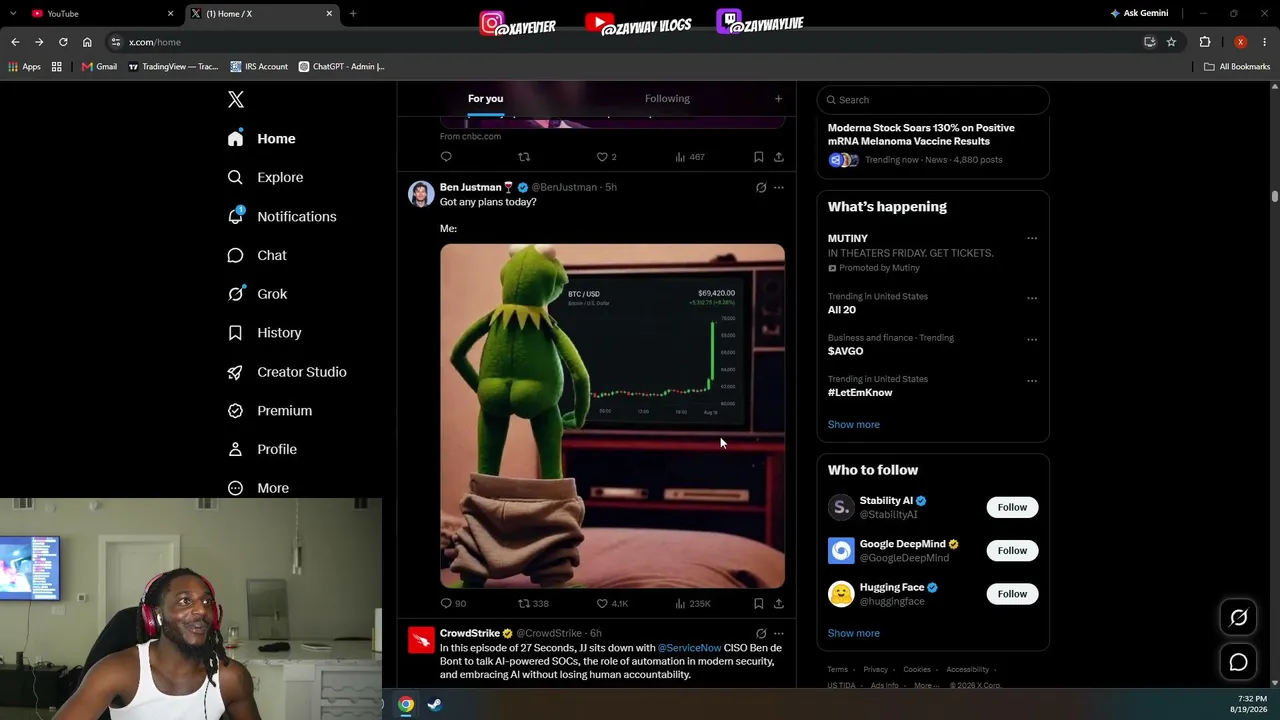Image resolution: width=1280 pixels, height=720 pixels.
Task: View the 467 views count on cnbc.com post
Action: [x=690, y=157]
